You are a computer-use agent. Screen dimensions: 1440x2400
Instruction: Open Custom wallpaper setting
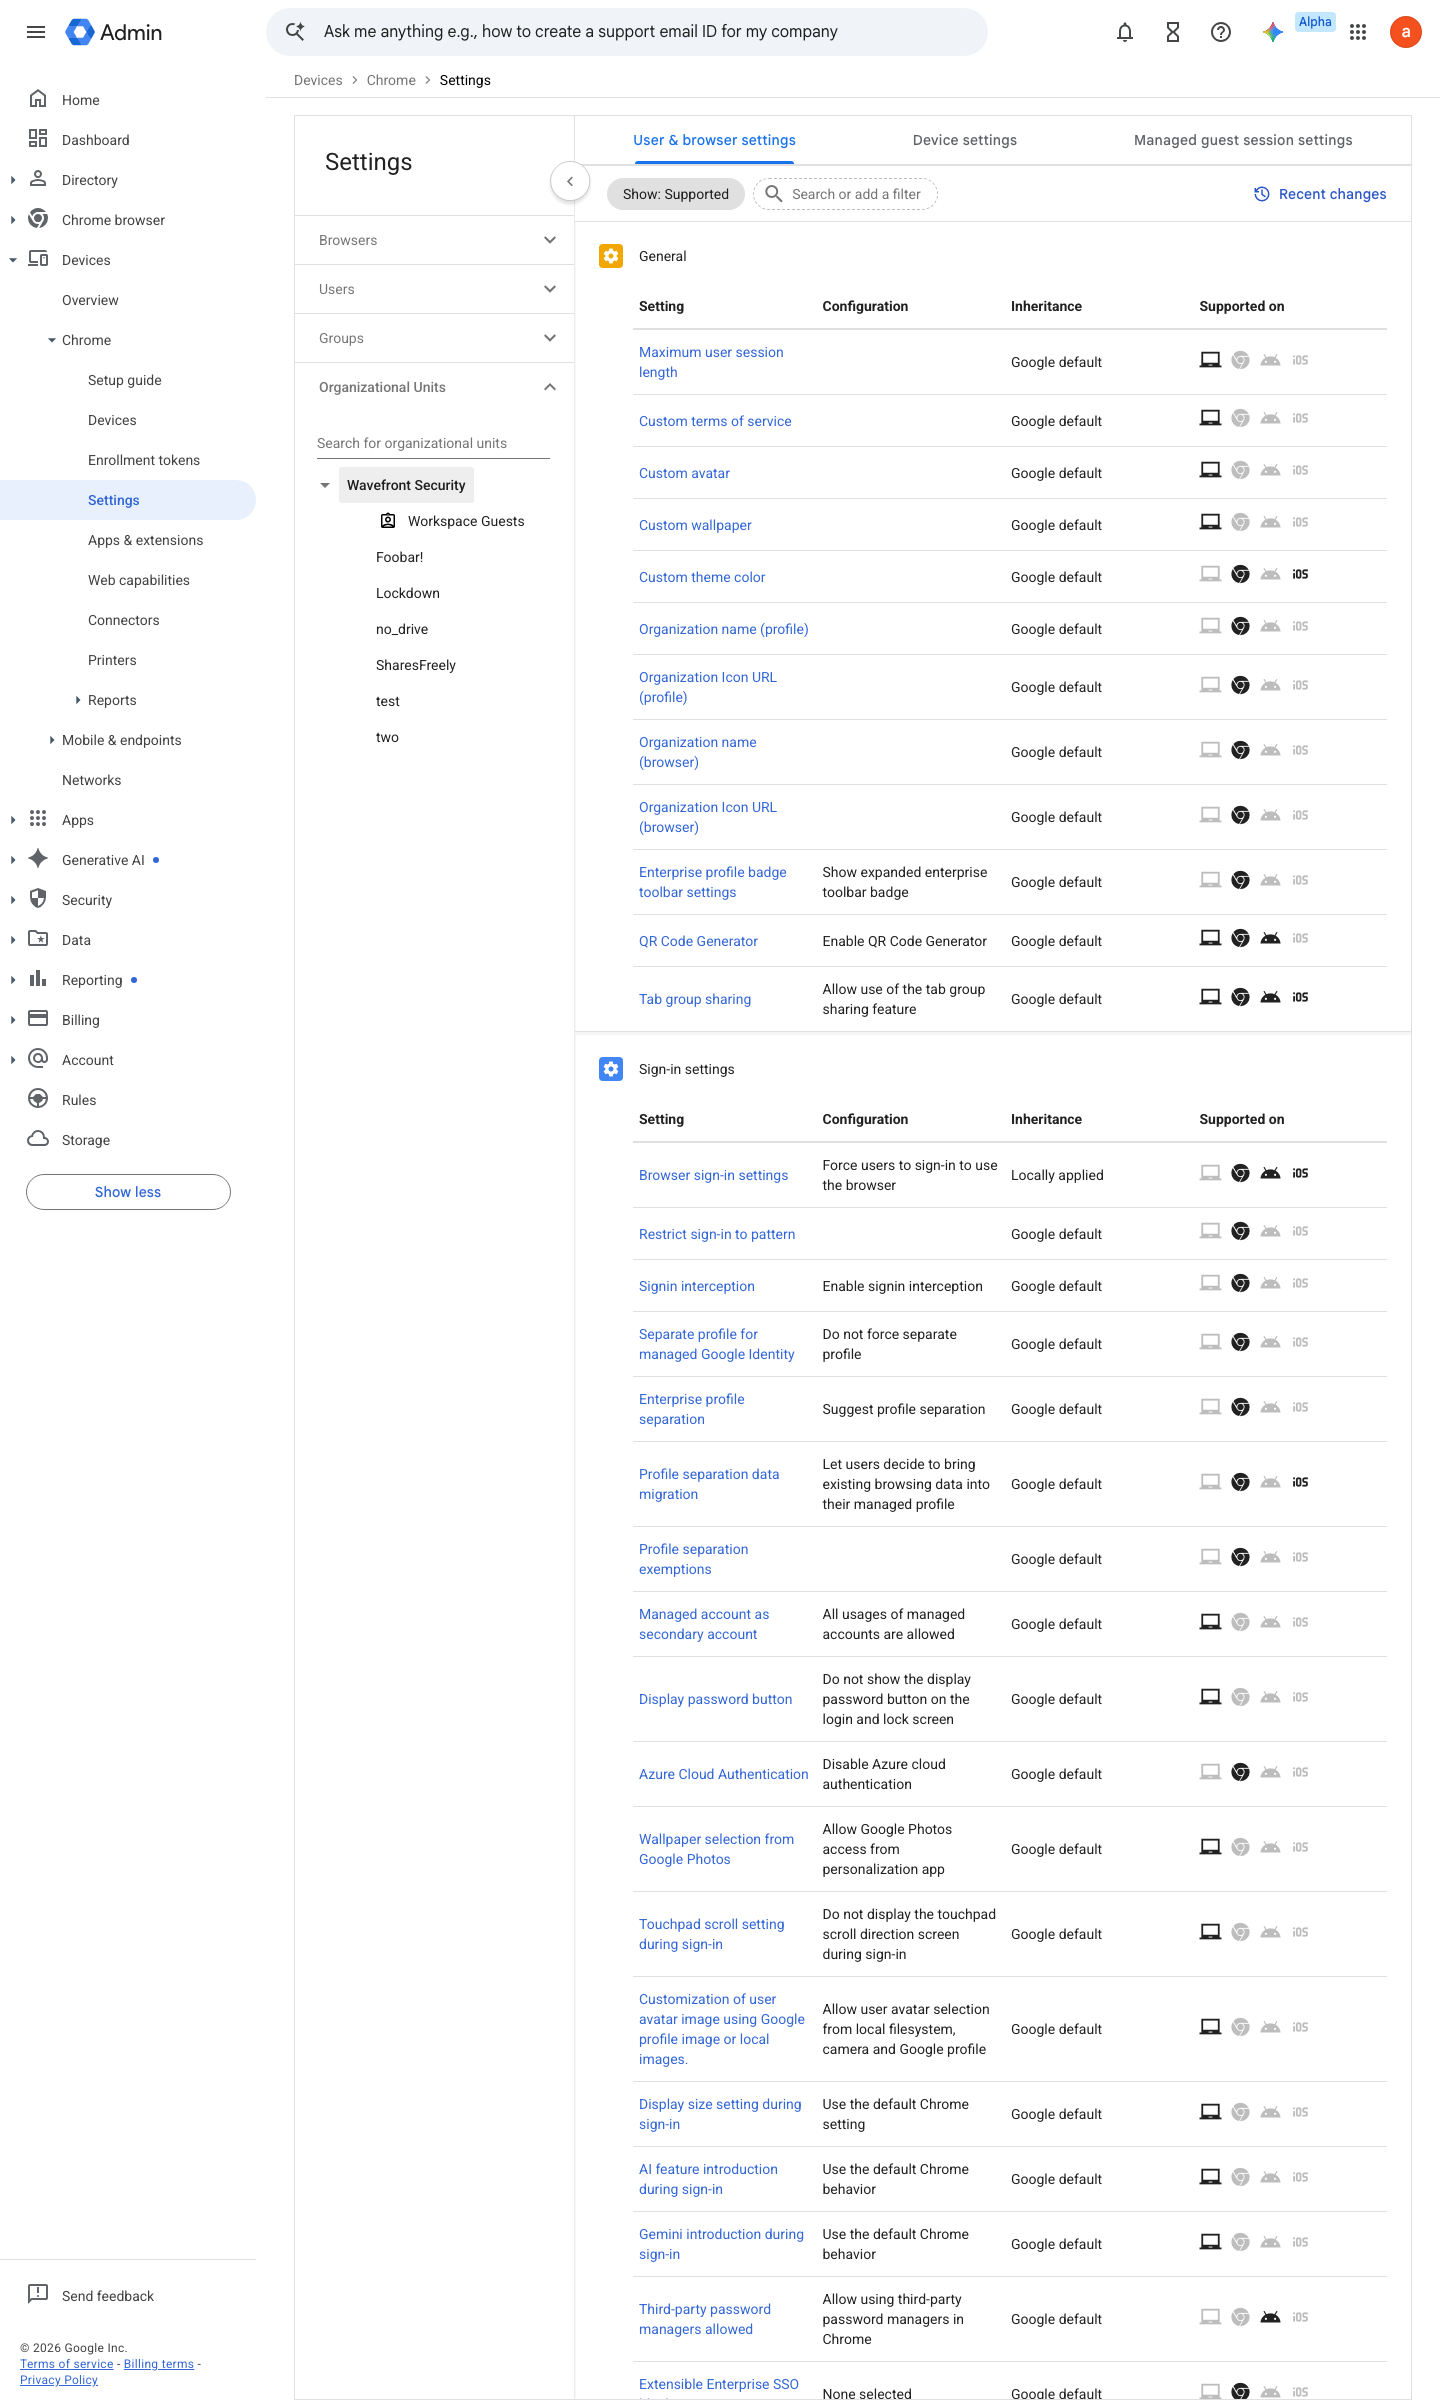point(695,525)
